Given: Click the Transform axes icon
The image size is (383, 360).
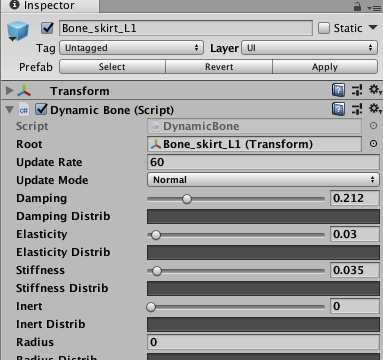Looking at the screenshot, I should 24,90.
